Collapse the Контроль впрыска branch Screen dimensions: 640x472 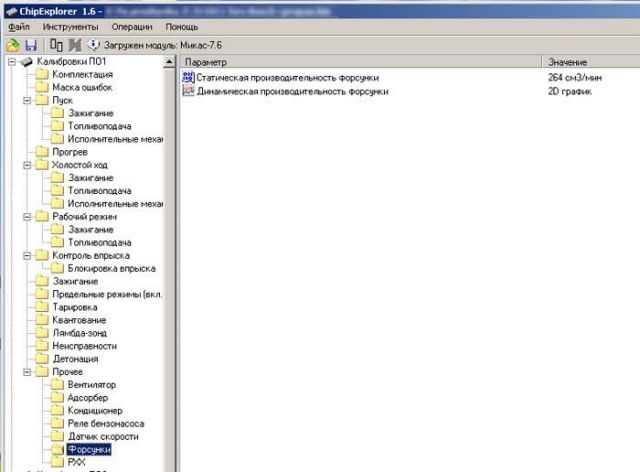click(26, 256)
